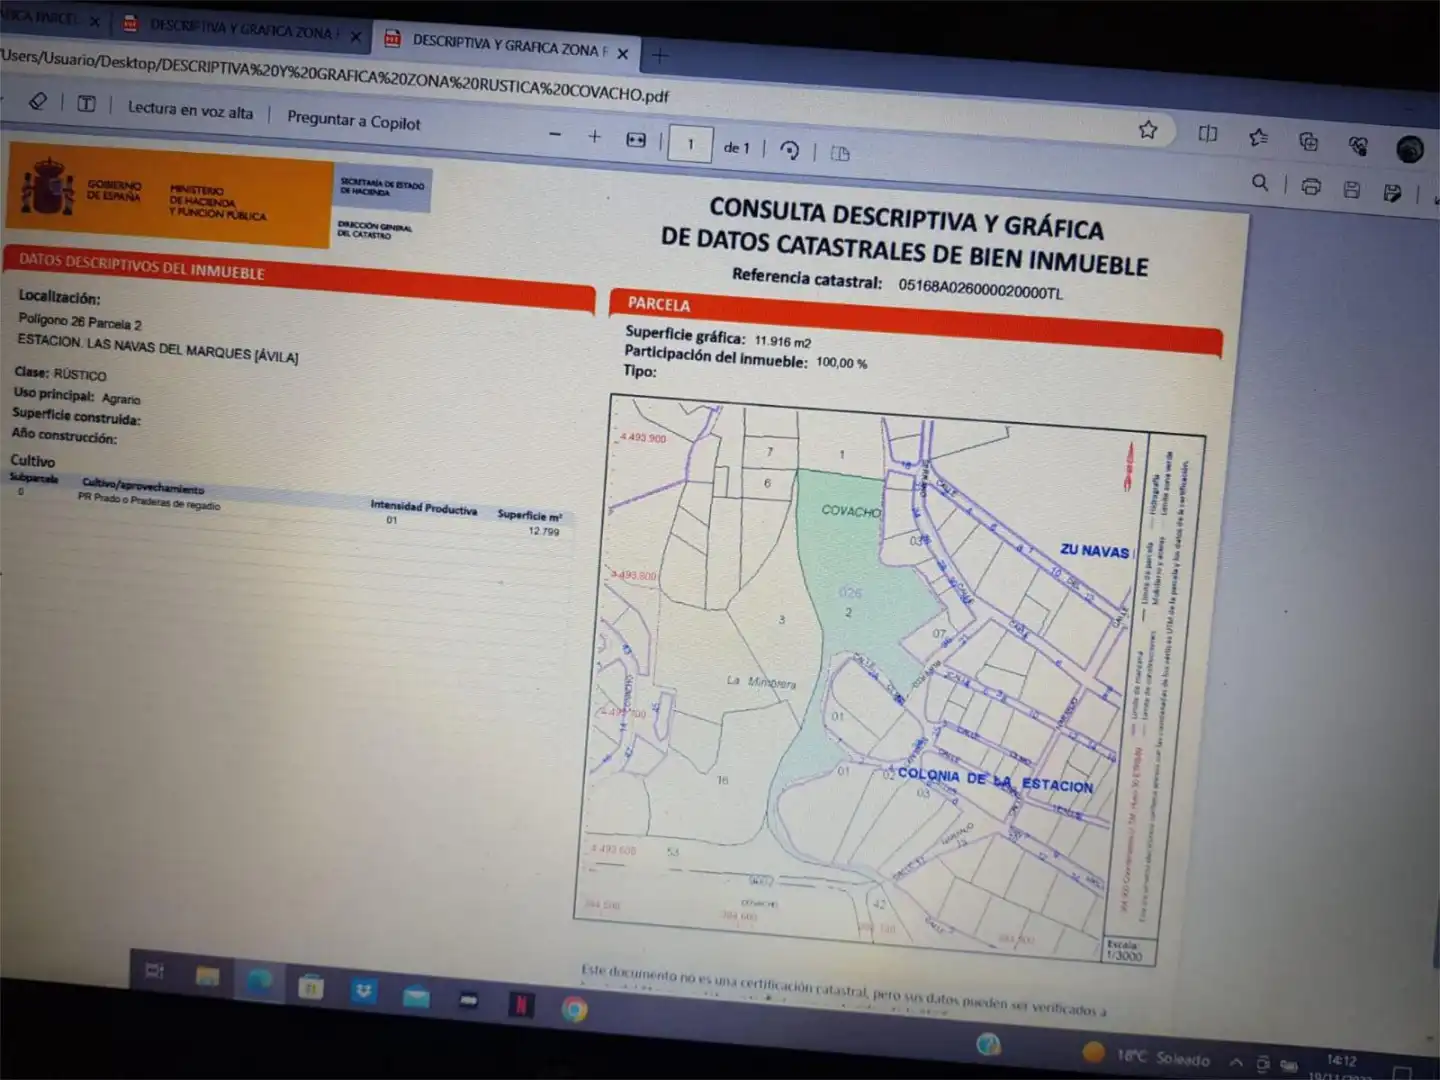This screenshot has height=1080, width=1440.
Task: Click the add text tool icon
Action: click(x=87, y=104)
